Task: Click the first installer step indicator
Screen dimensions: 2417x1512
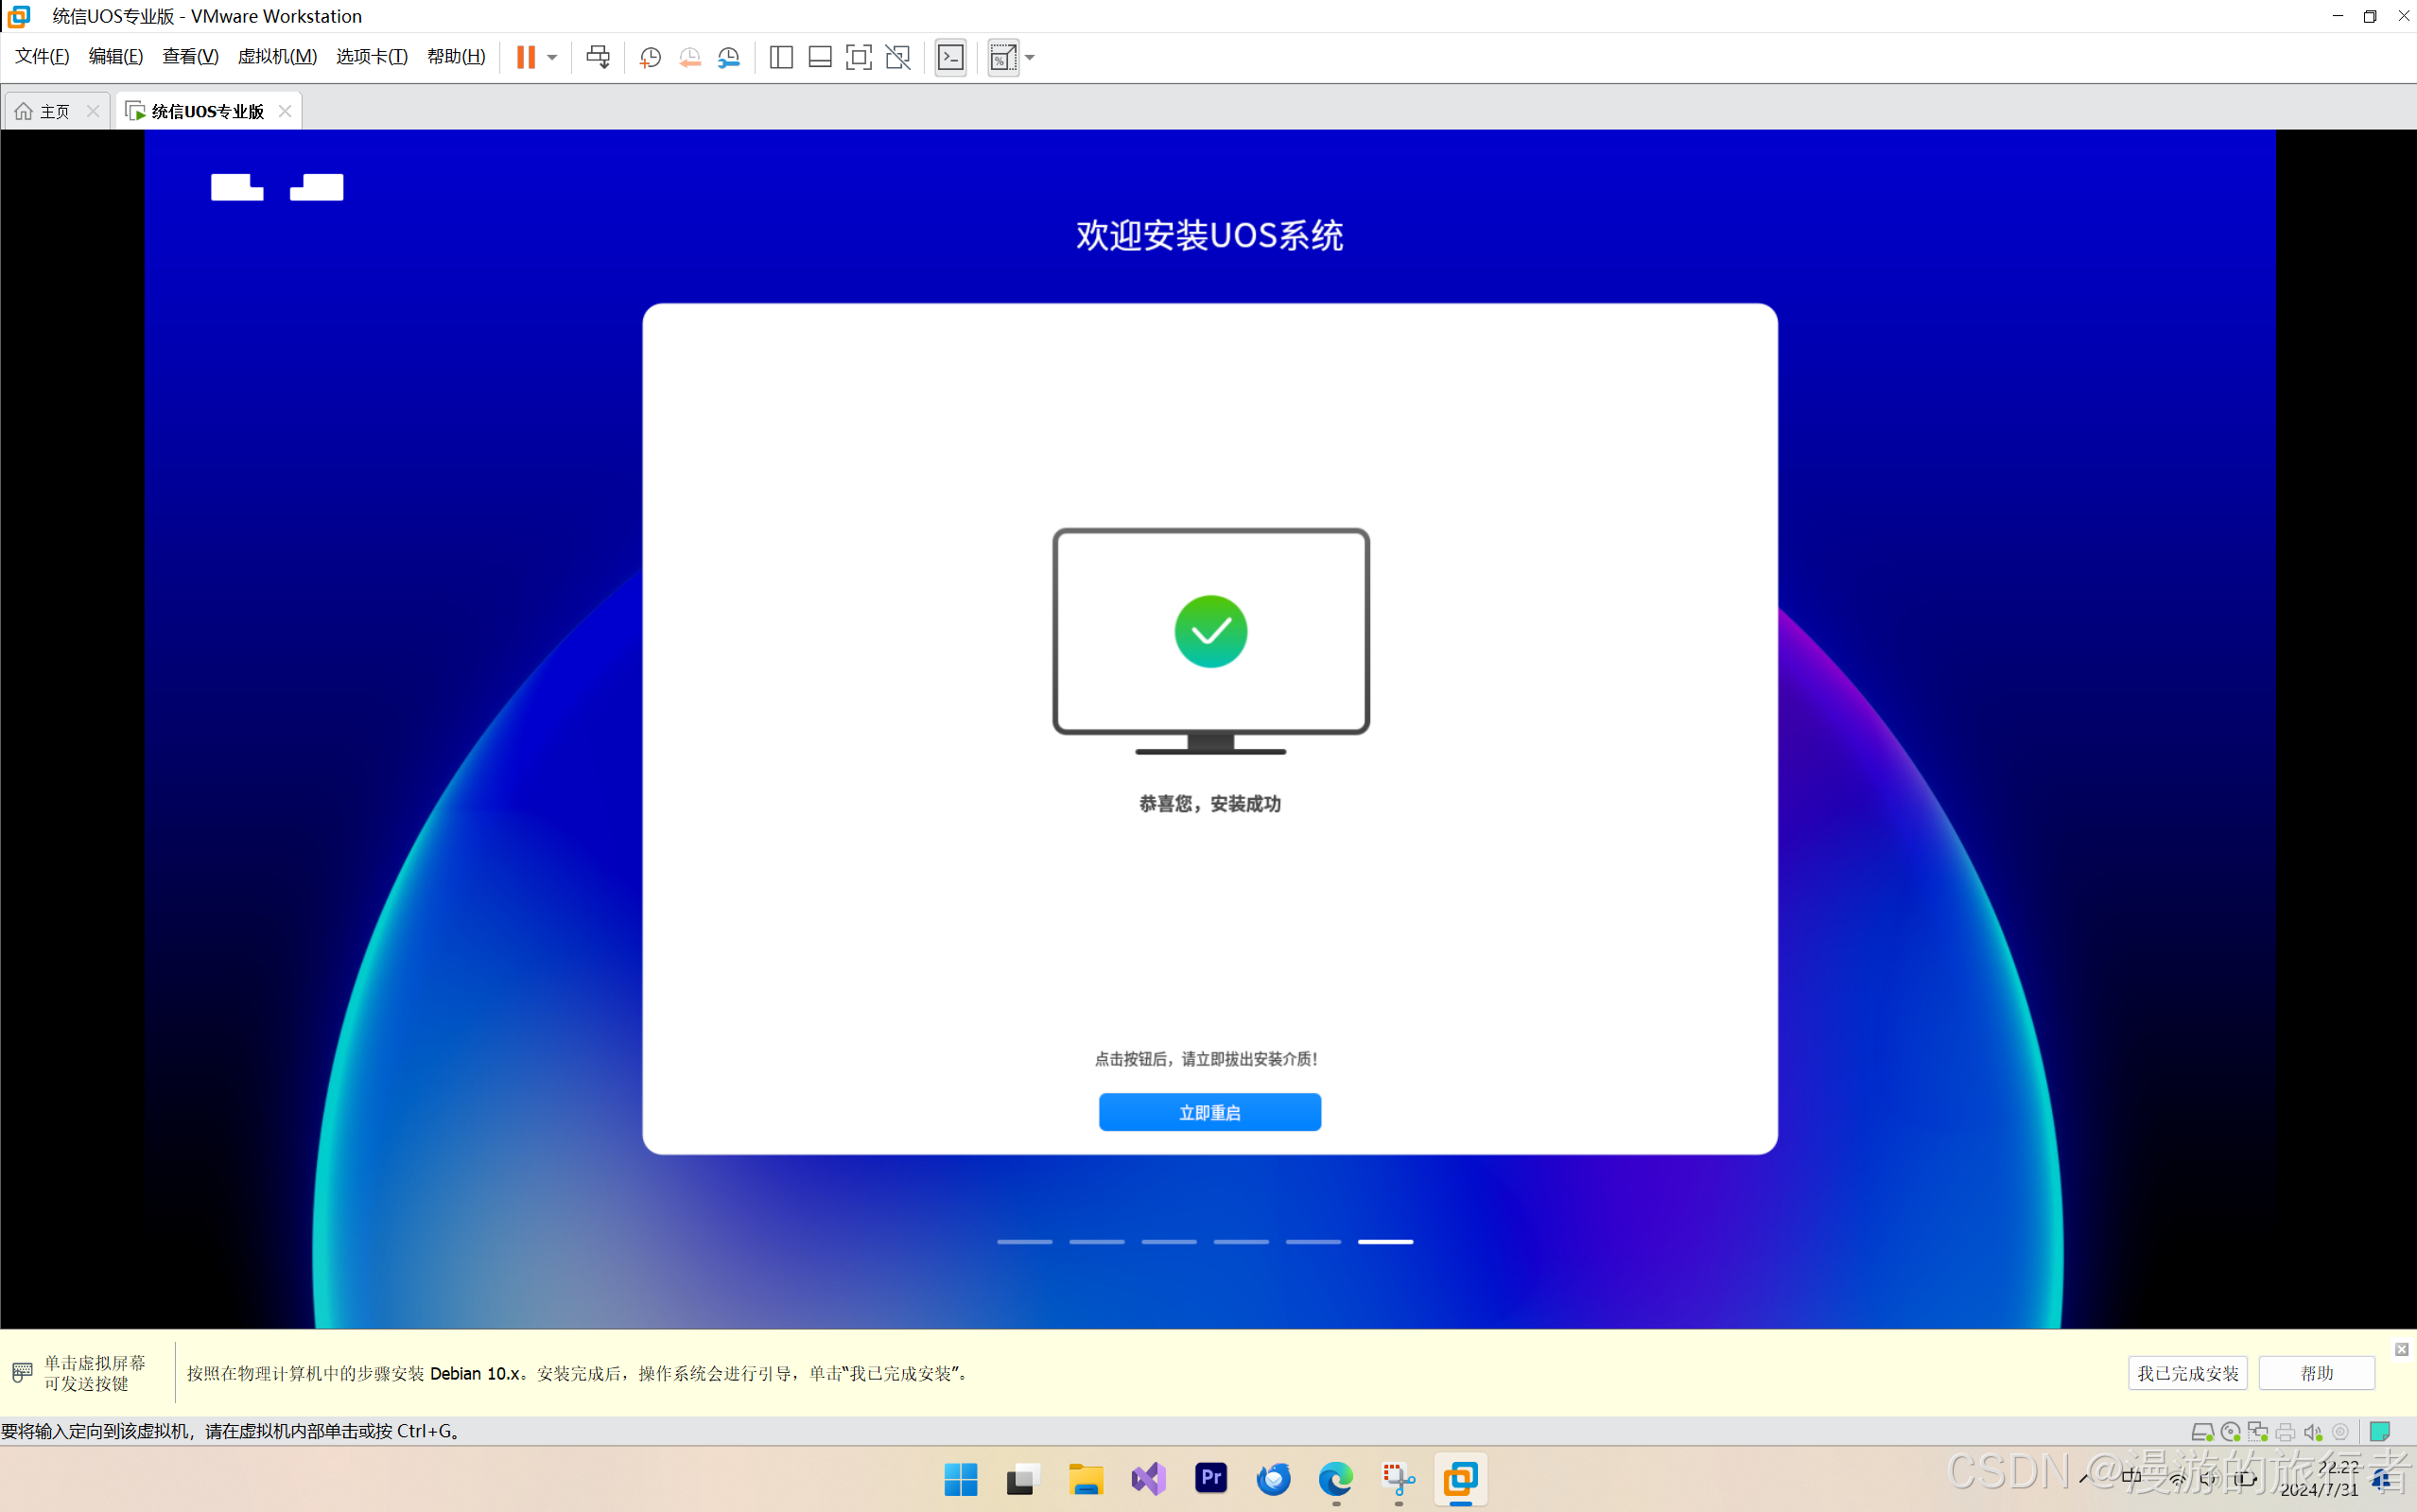Action: click(x=1025, y=1241)
